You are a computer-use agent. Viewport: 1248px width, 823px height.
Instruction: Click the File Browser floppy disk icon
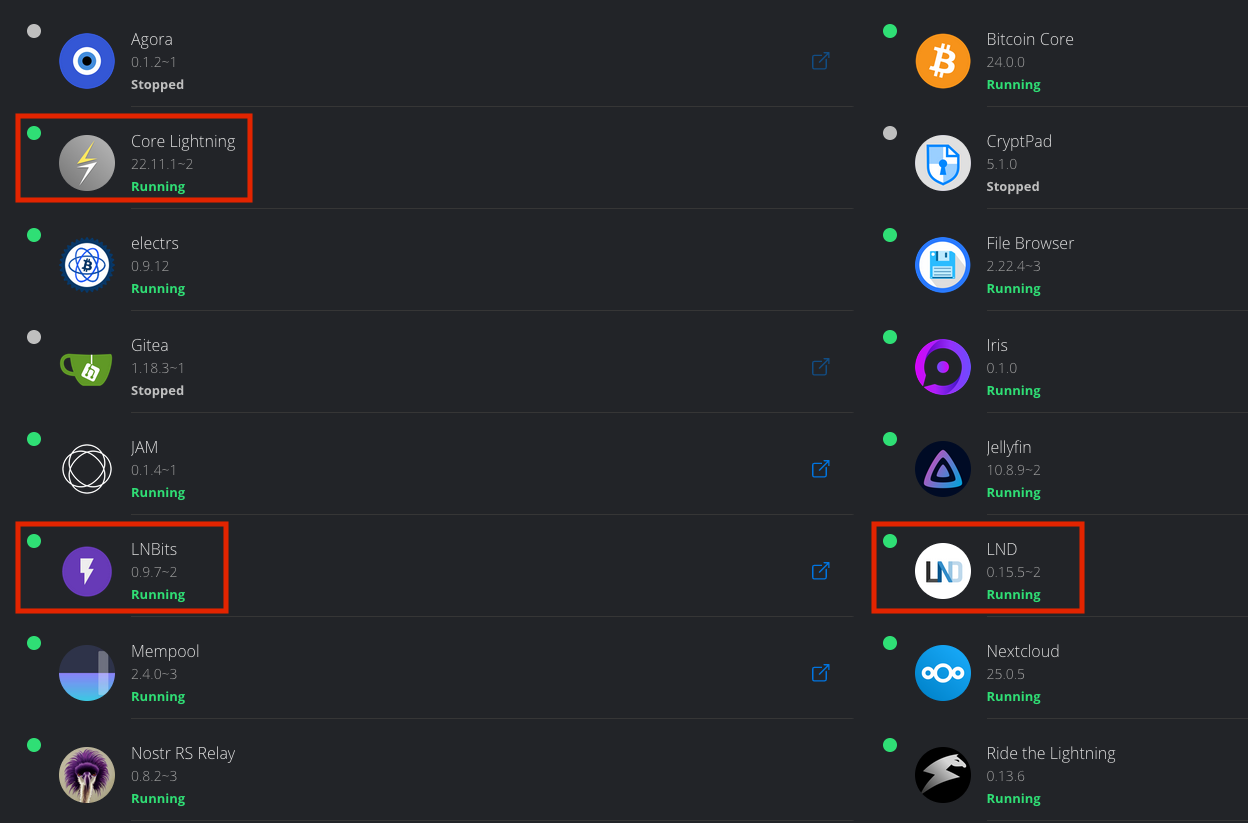(943, 265)
